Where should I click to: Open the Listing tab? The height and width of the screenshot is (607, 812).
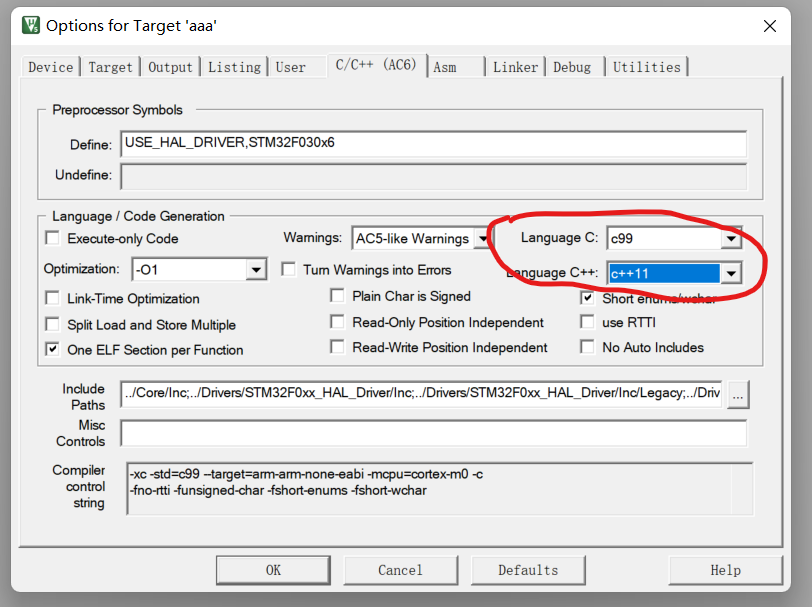(x=234, y=67)
